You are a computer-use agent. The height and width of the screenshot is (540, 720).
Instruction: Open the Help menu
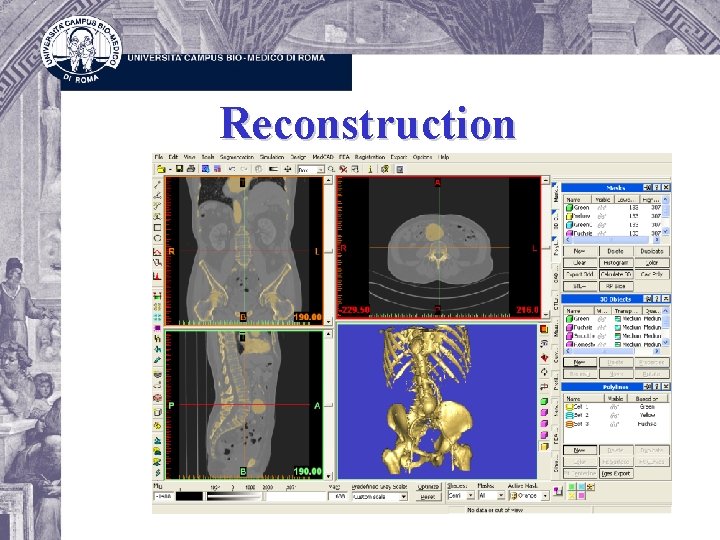[x=444, y=157]
